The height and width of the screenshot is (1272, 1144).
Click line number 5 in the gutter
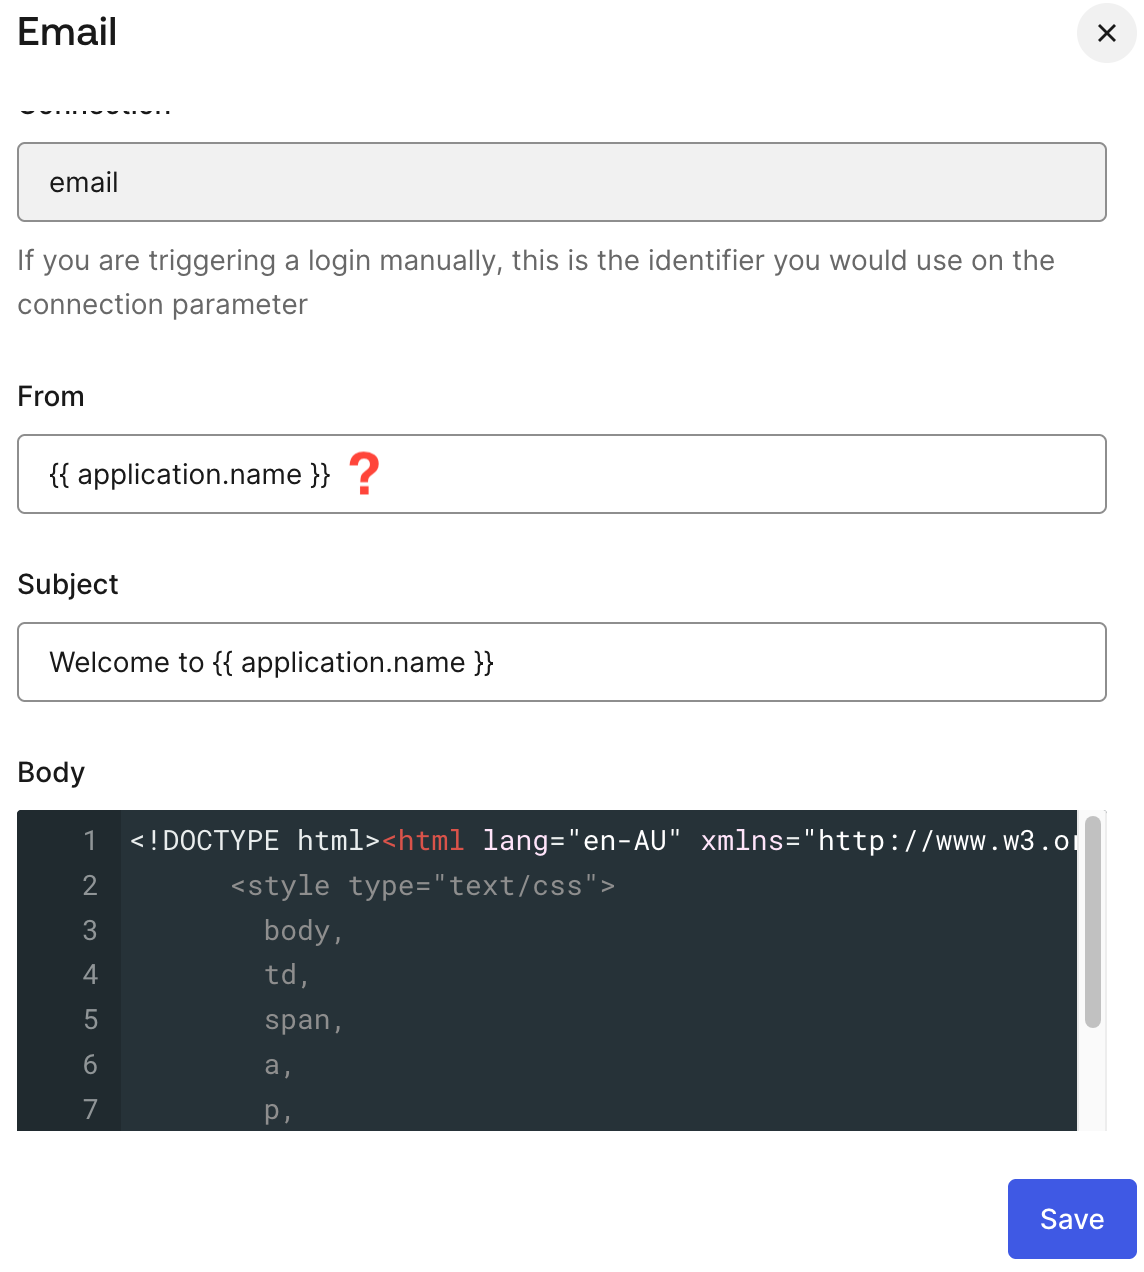pos(90,1020)
